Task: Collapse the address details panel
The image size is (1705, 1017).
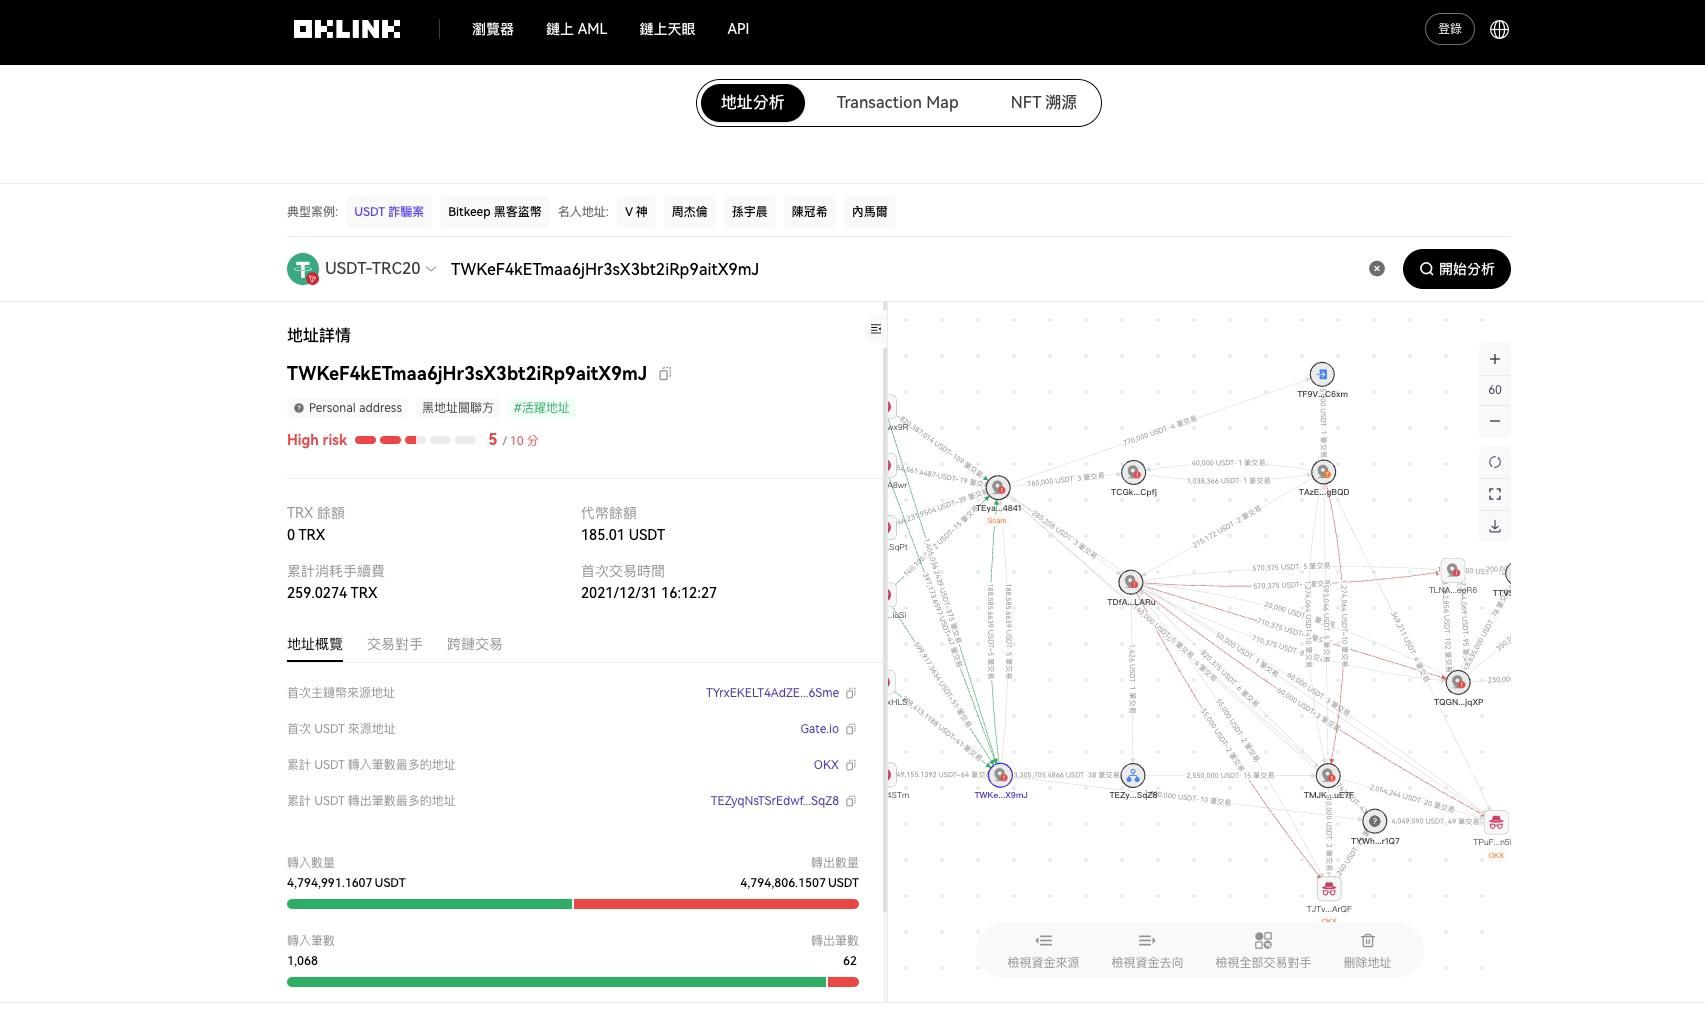Action: 876,329
